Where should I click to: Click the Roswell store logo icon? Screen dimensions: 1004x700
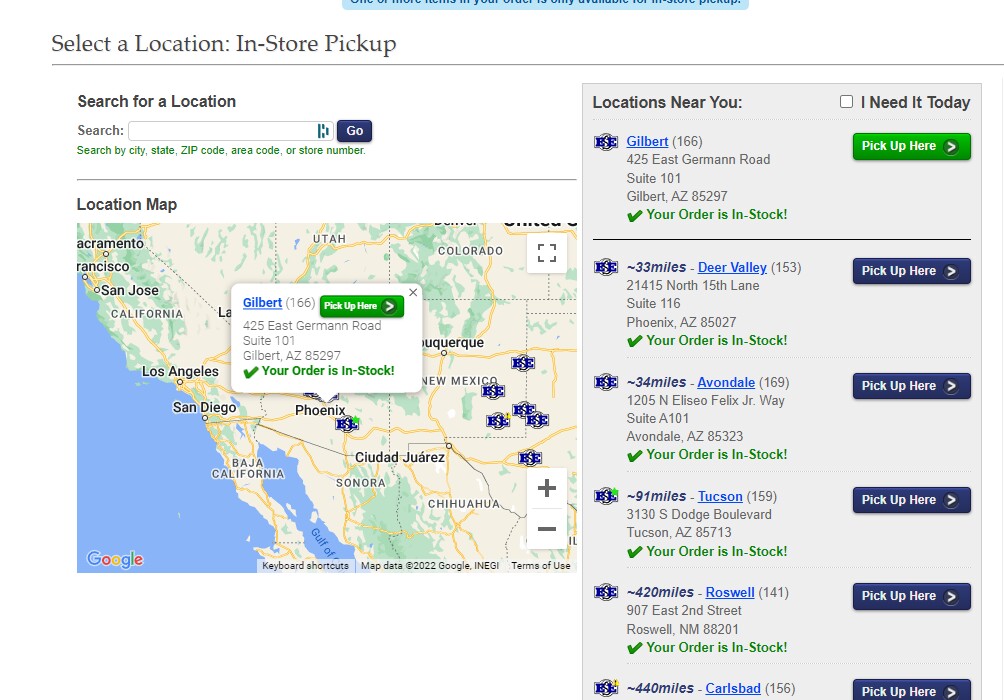pyautogui.click(x=605, y=592)
